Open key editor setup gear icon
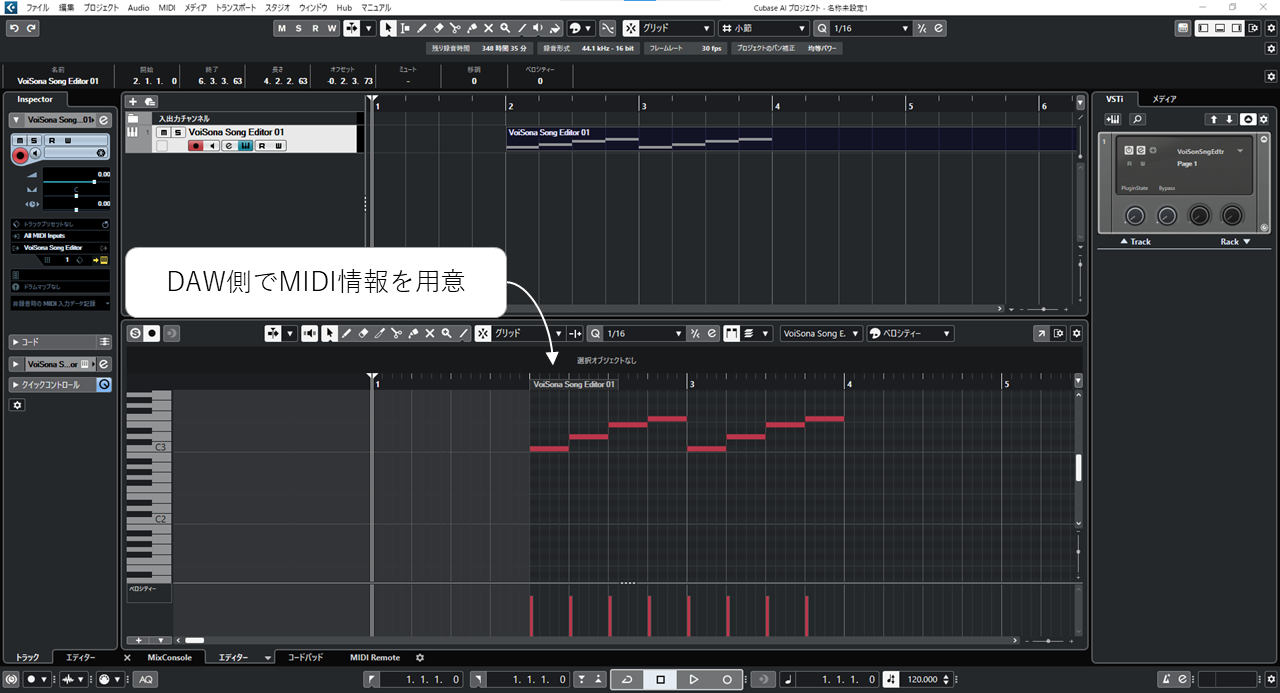Image resolution: width=1280 pixels, height=693 pixels. coord(1076,333)
